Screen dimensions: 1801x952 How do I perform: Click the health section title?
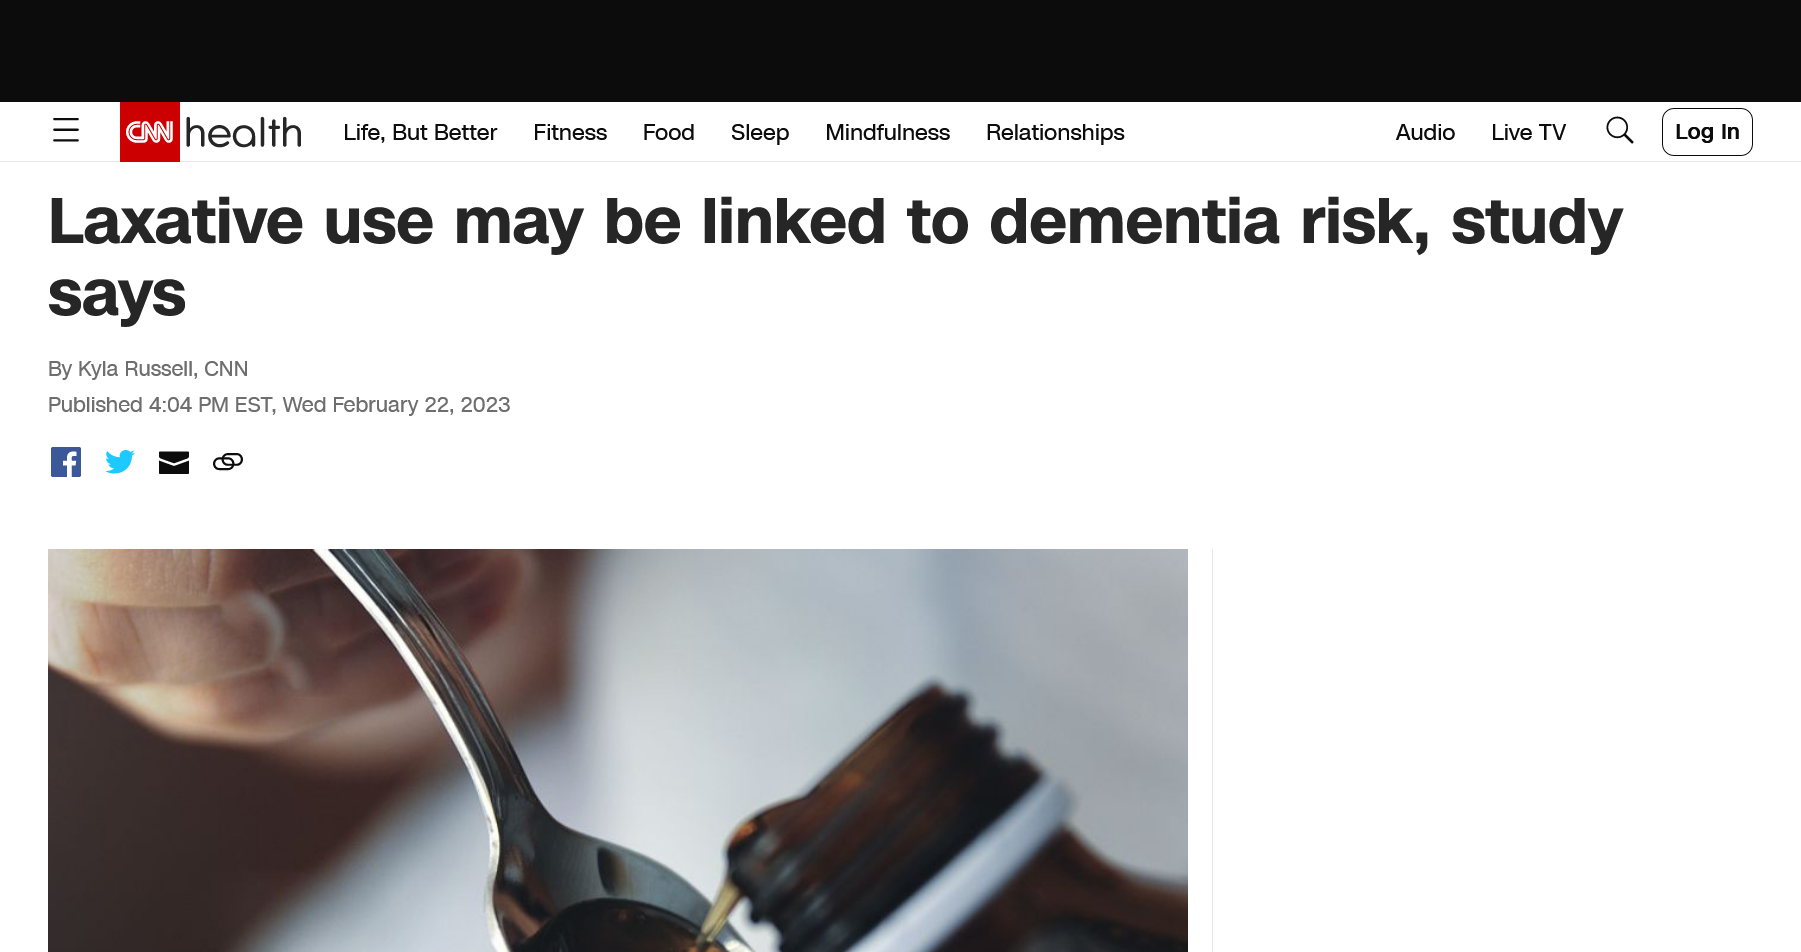[x=243, y=132]
